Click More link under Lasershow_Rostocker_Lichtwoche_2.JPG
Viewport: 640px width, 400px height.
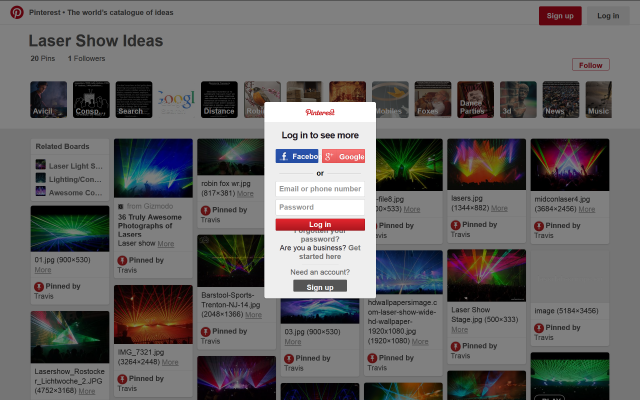coord(87,391)
